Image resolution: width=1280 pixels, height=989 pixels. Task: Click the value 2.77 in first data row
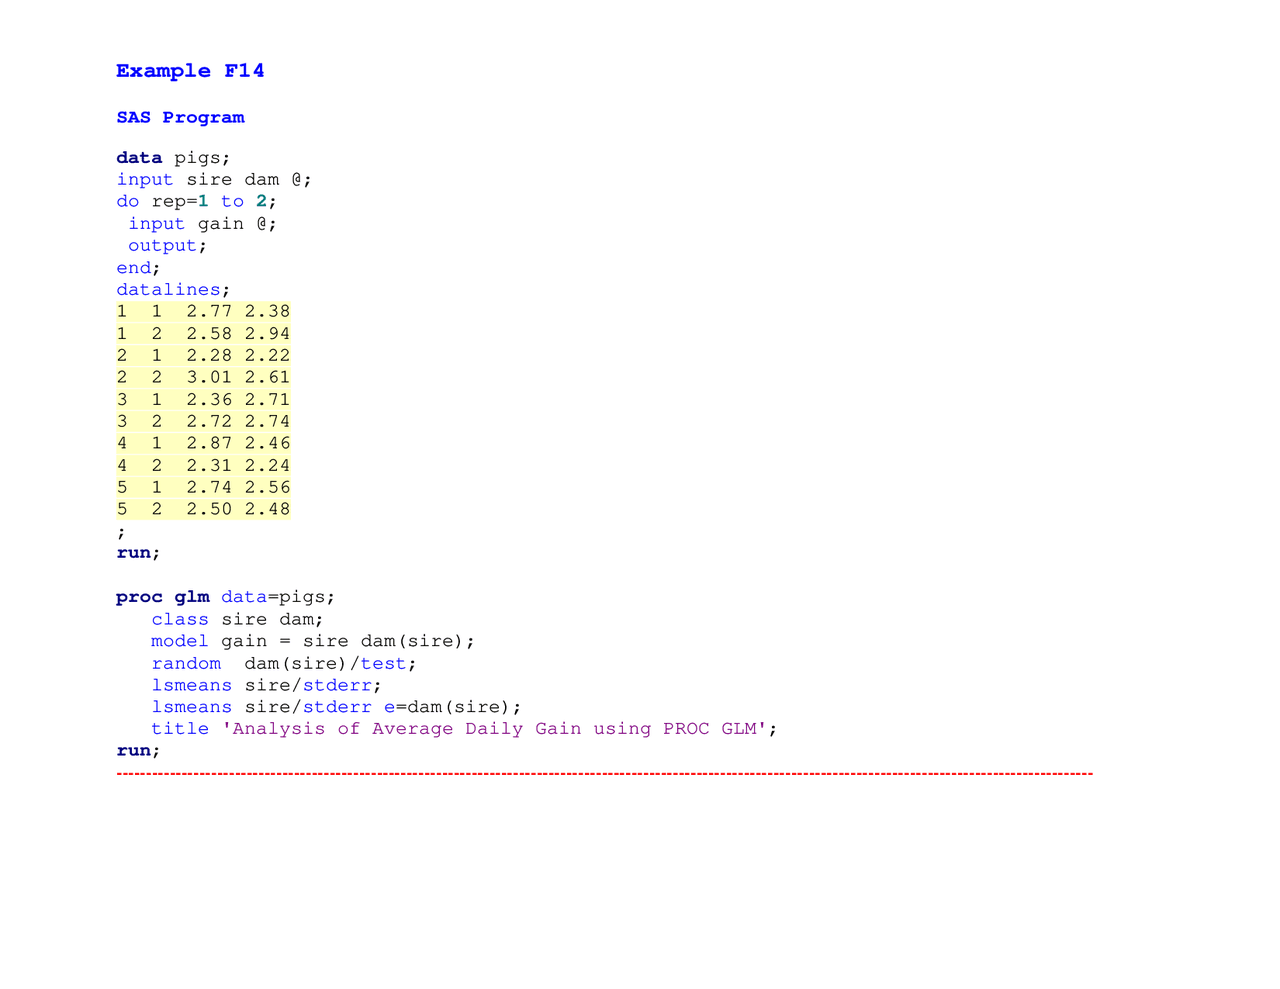pos(209,312)
